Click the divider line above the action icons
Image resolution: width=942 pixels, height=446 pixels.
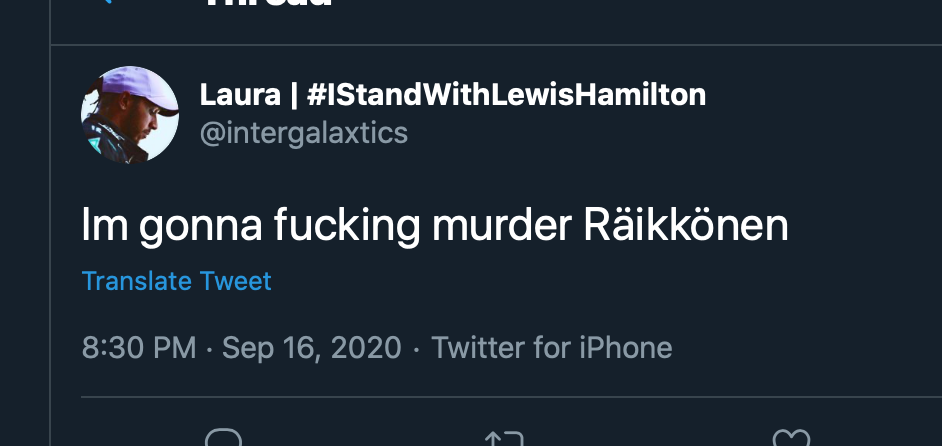511,397
